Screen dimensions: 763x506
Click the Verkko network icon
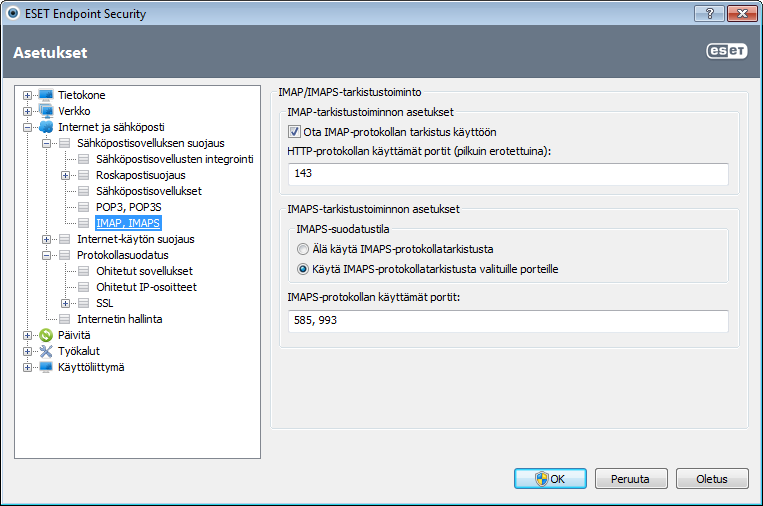46,111
